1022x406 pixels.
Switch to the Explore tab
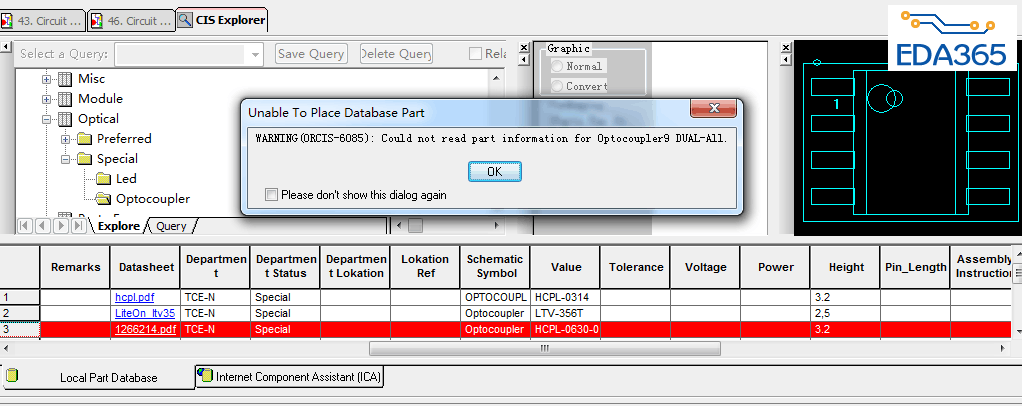119,226
